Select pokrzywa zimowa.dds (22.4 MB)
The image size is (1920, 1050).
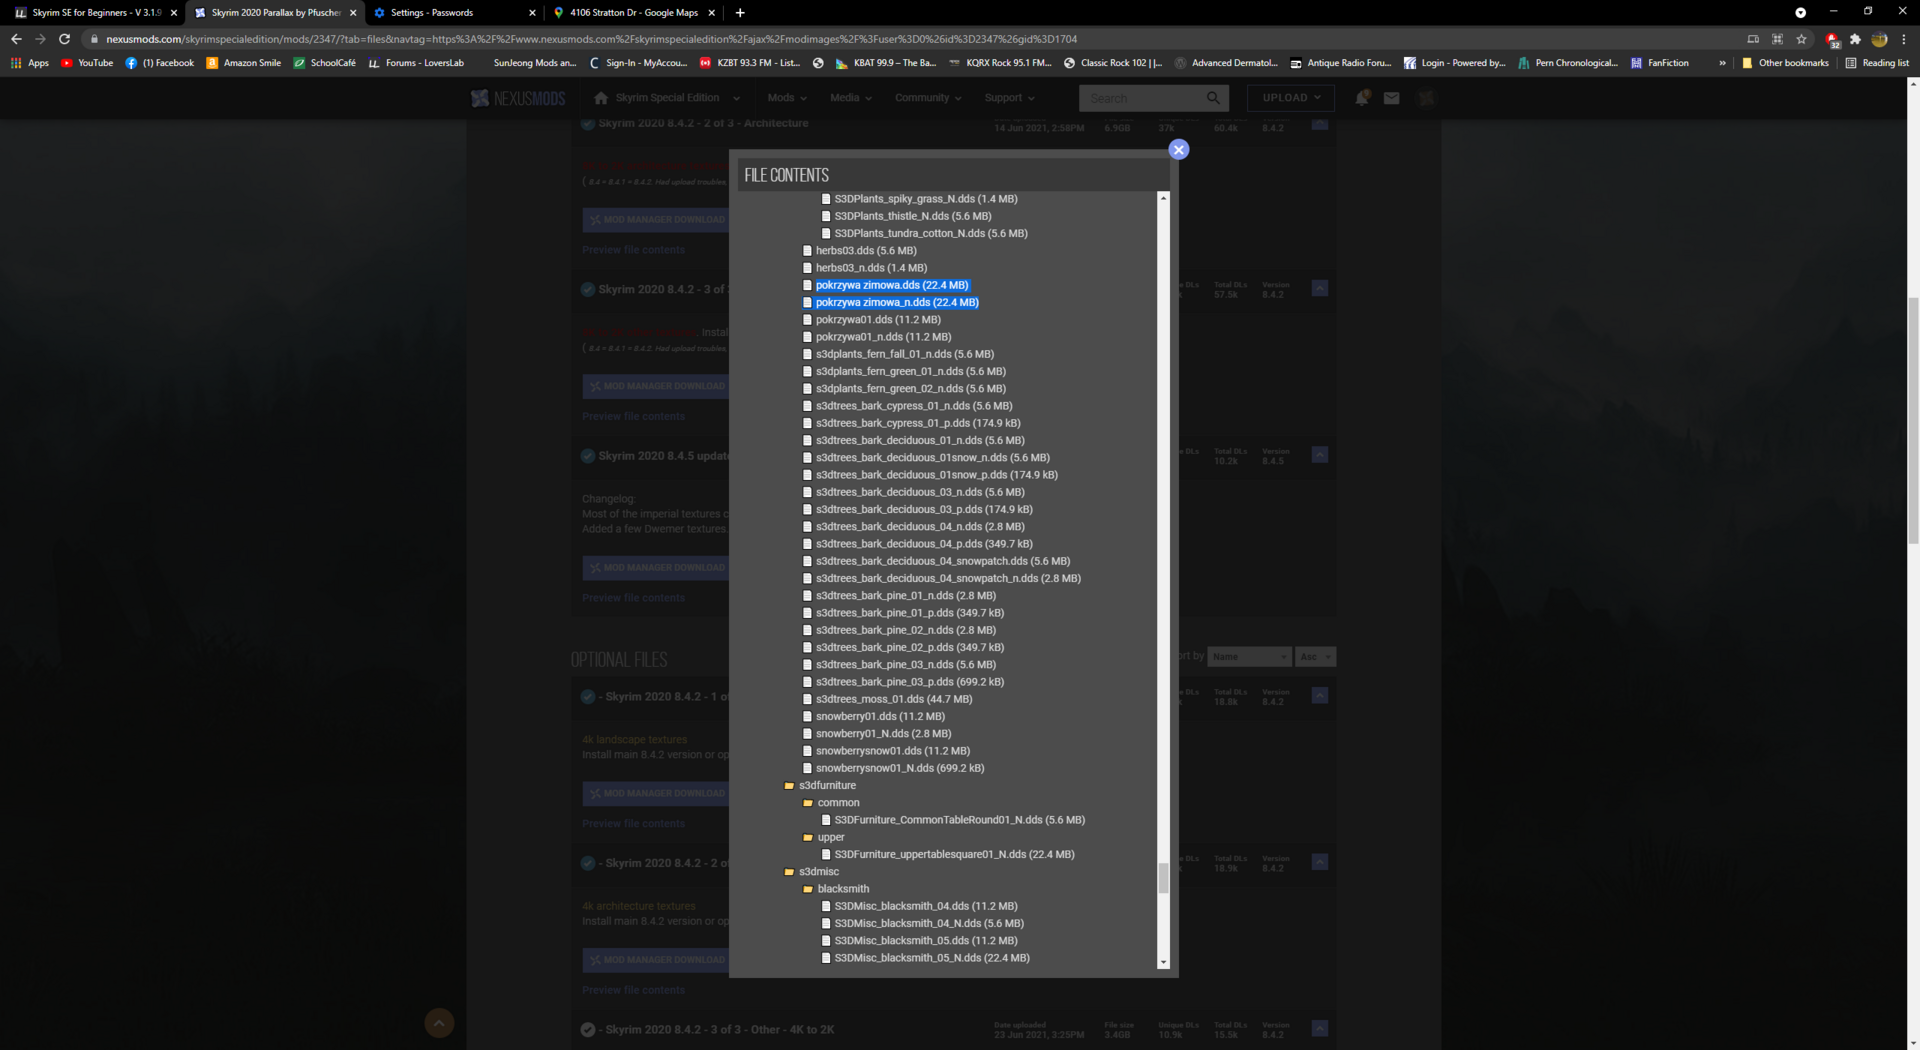point(892,285)
